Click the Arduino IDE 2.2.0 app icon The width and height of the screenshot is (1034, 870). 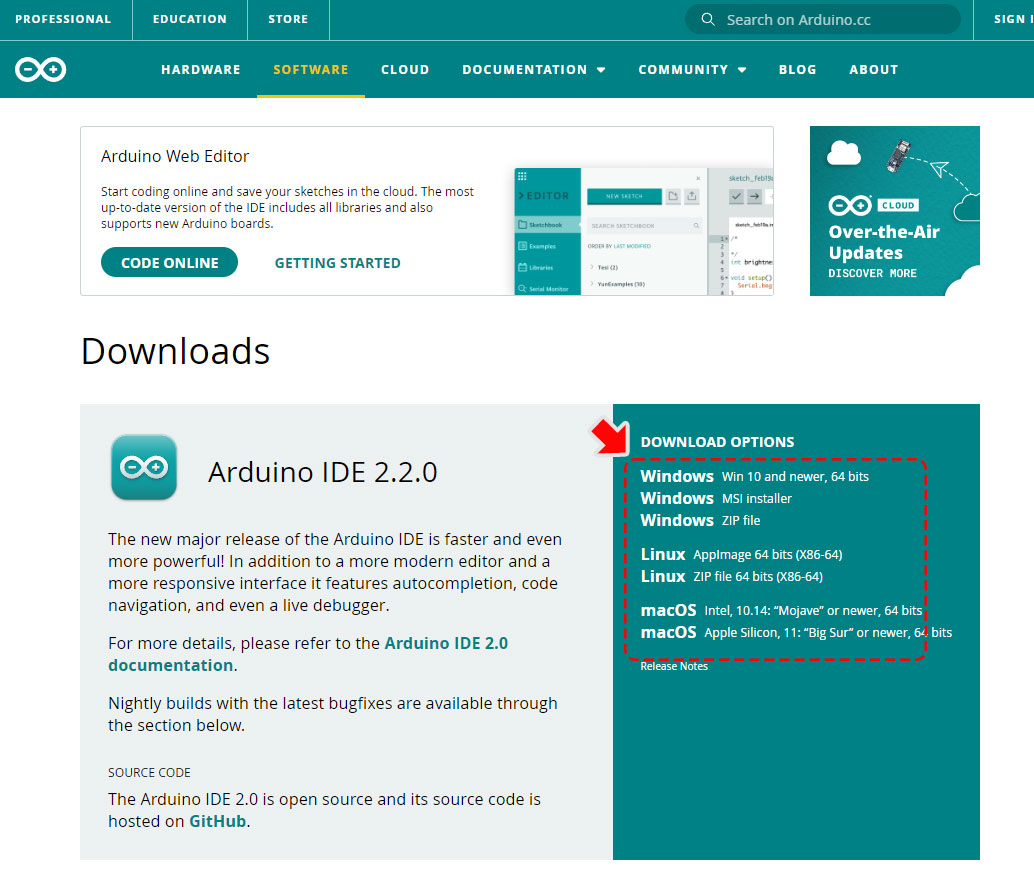tap(144, 467)
